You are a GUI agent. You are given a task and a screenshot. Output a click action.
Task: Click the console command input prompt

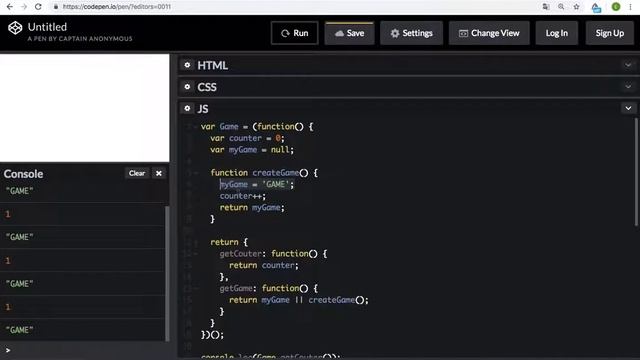coord(86,350)
